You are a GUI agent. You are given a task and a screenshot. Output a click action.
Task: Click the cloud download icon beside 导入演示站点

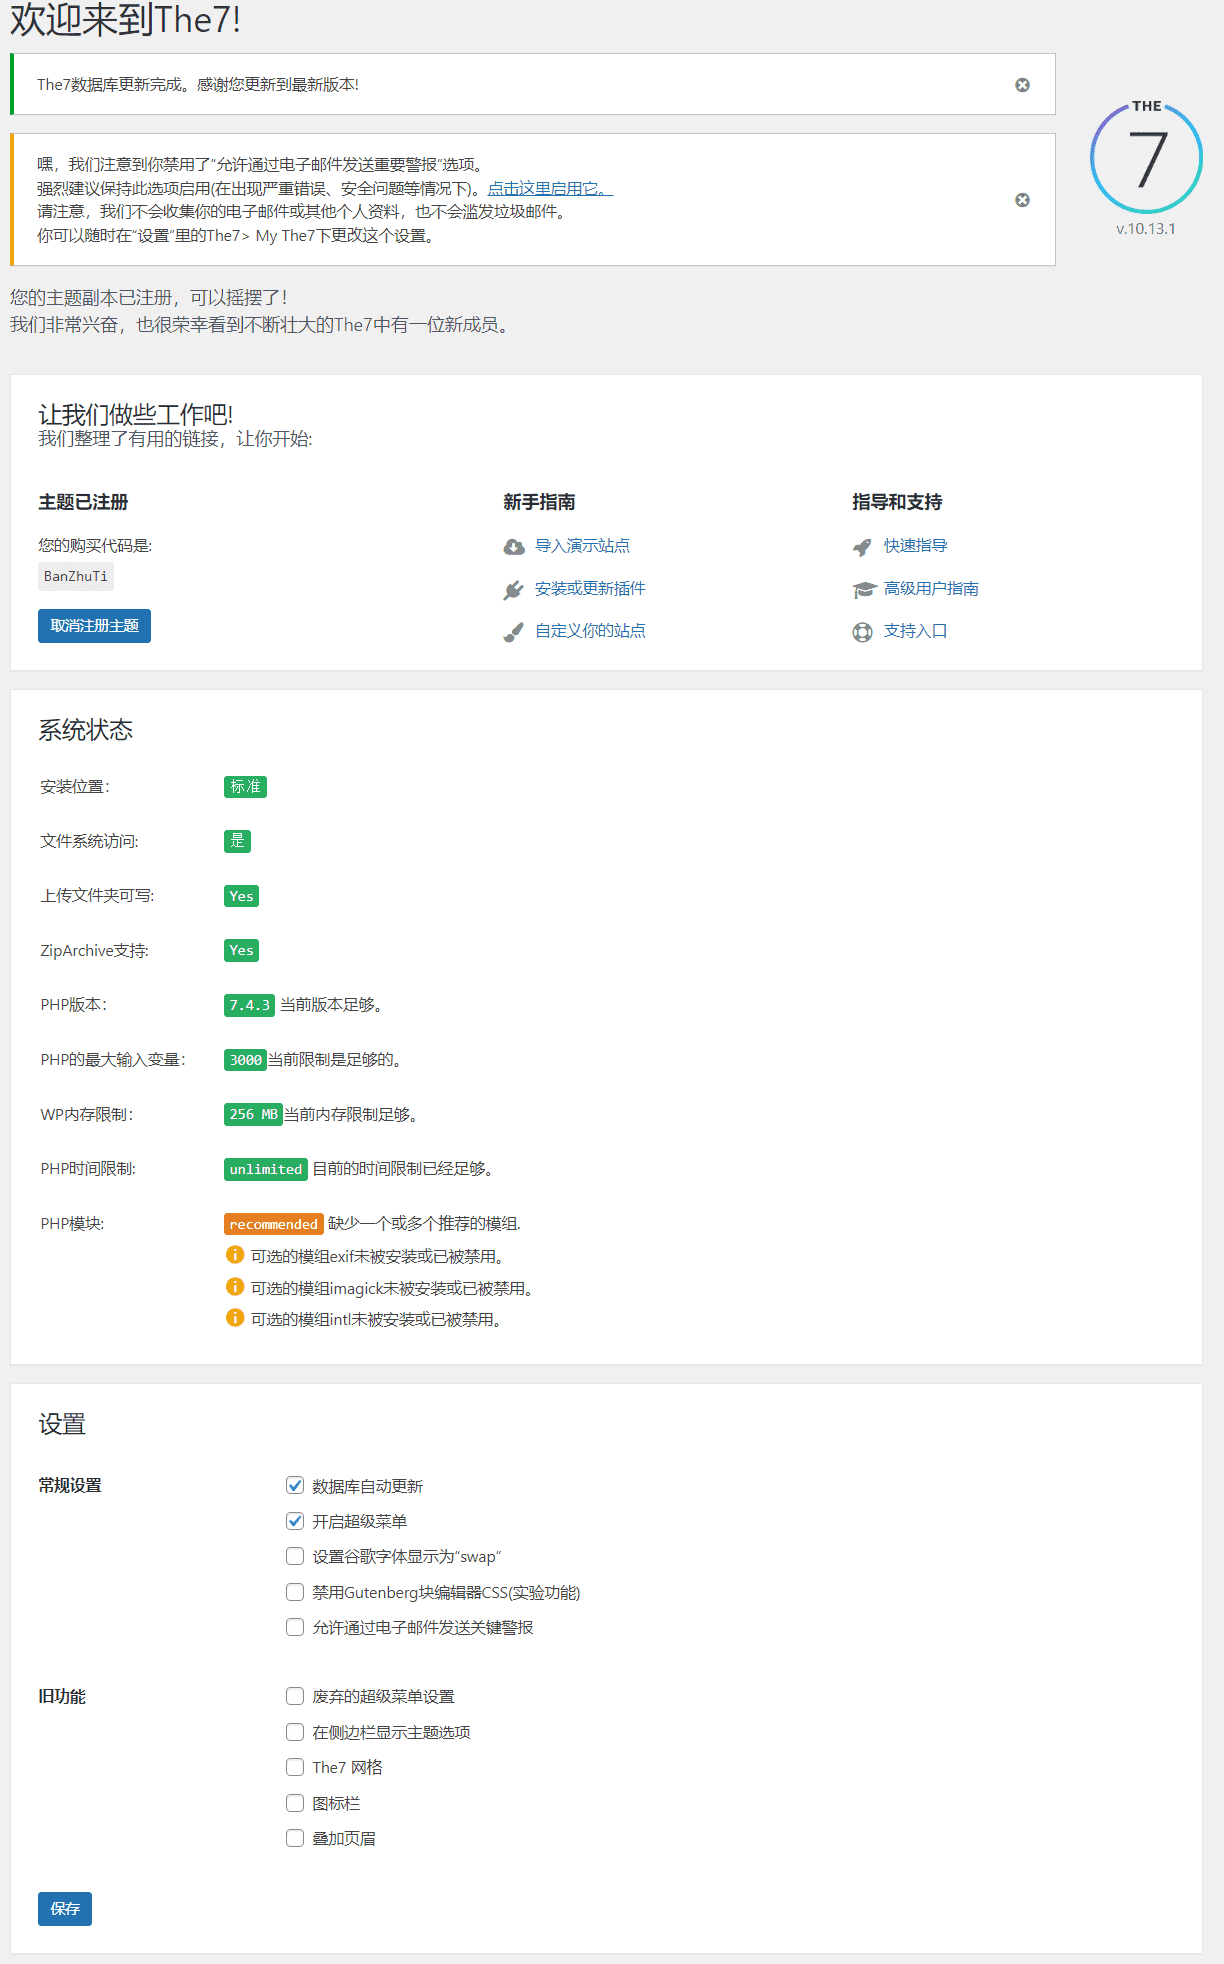pos(514,546)
